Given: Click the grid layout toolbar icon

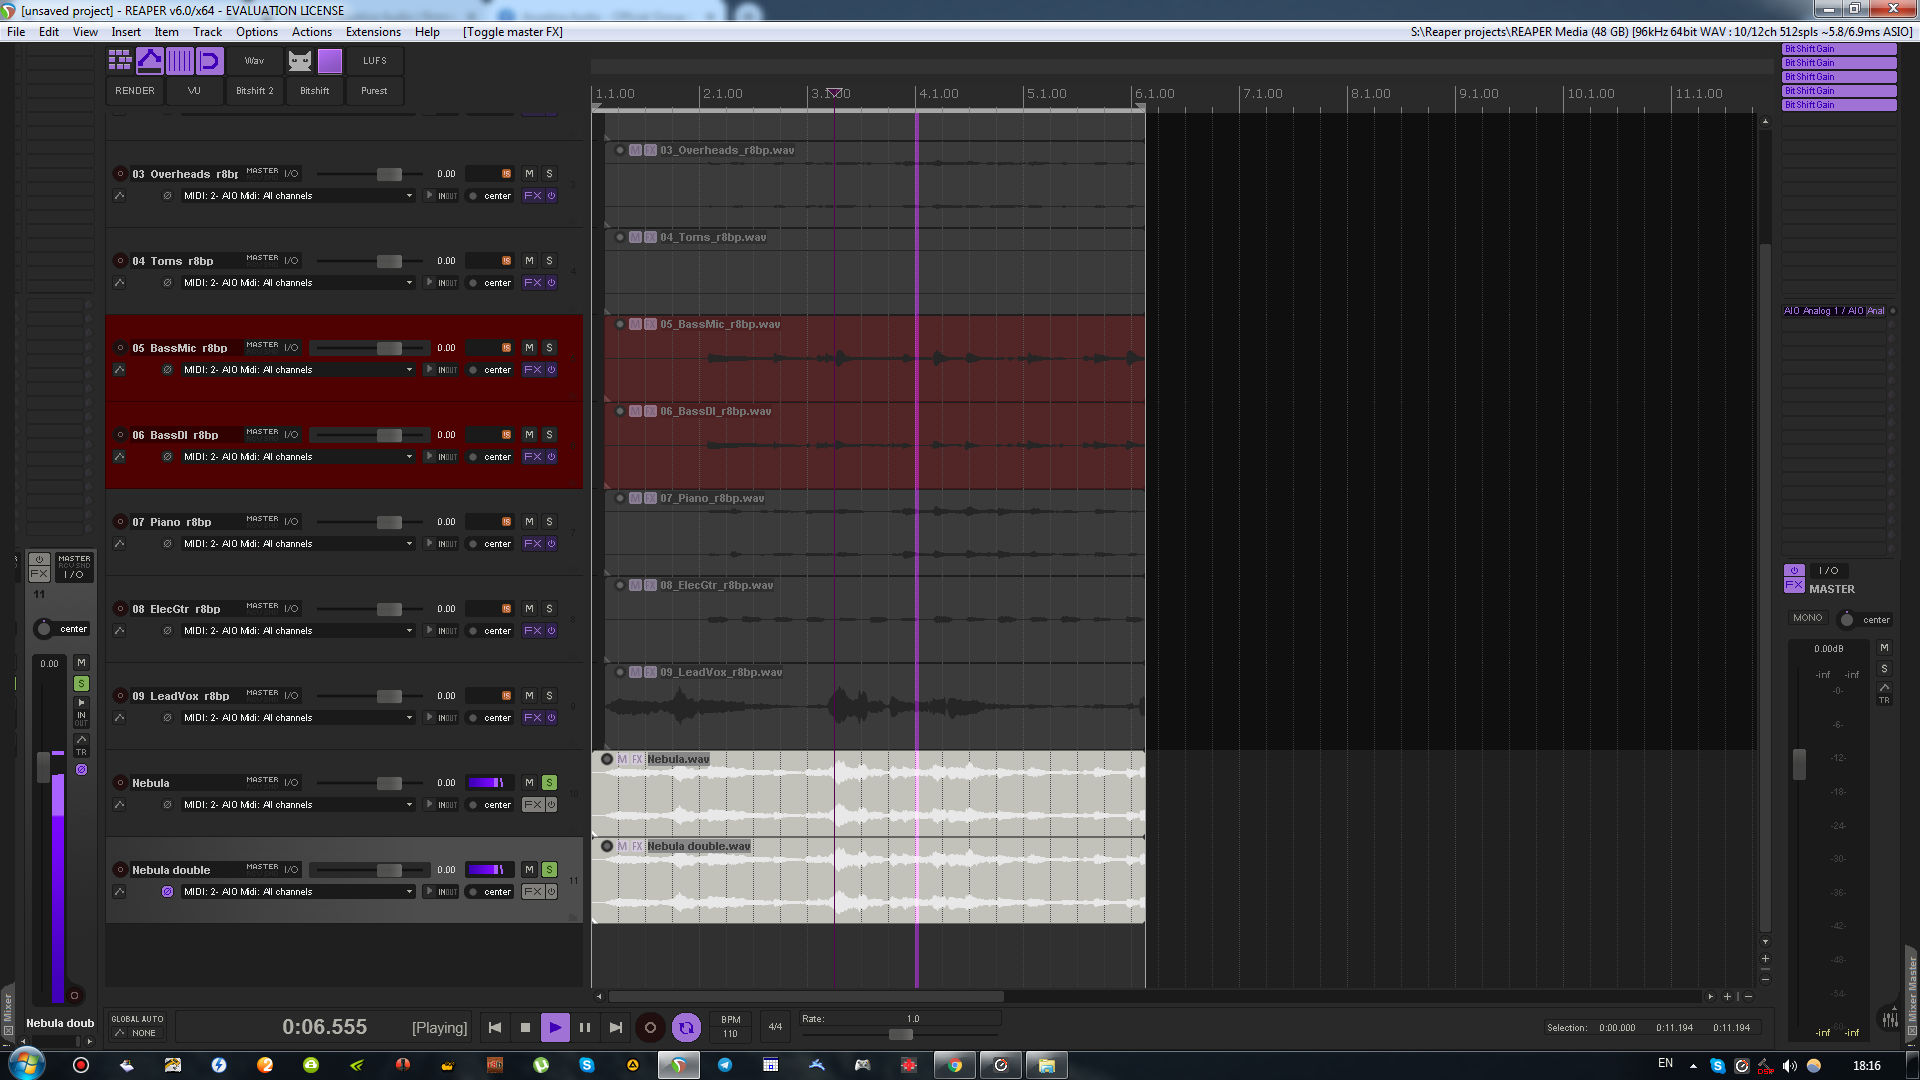Looking at the screenshot, I should pyautogui.click(x=120, y=61).
